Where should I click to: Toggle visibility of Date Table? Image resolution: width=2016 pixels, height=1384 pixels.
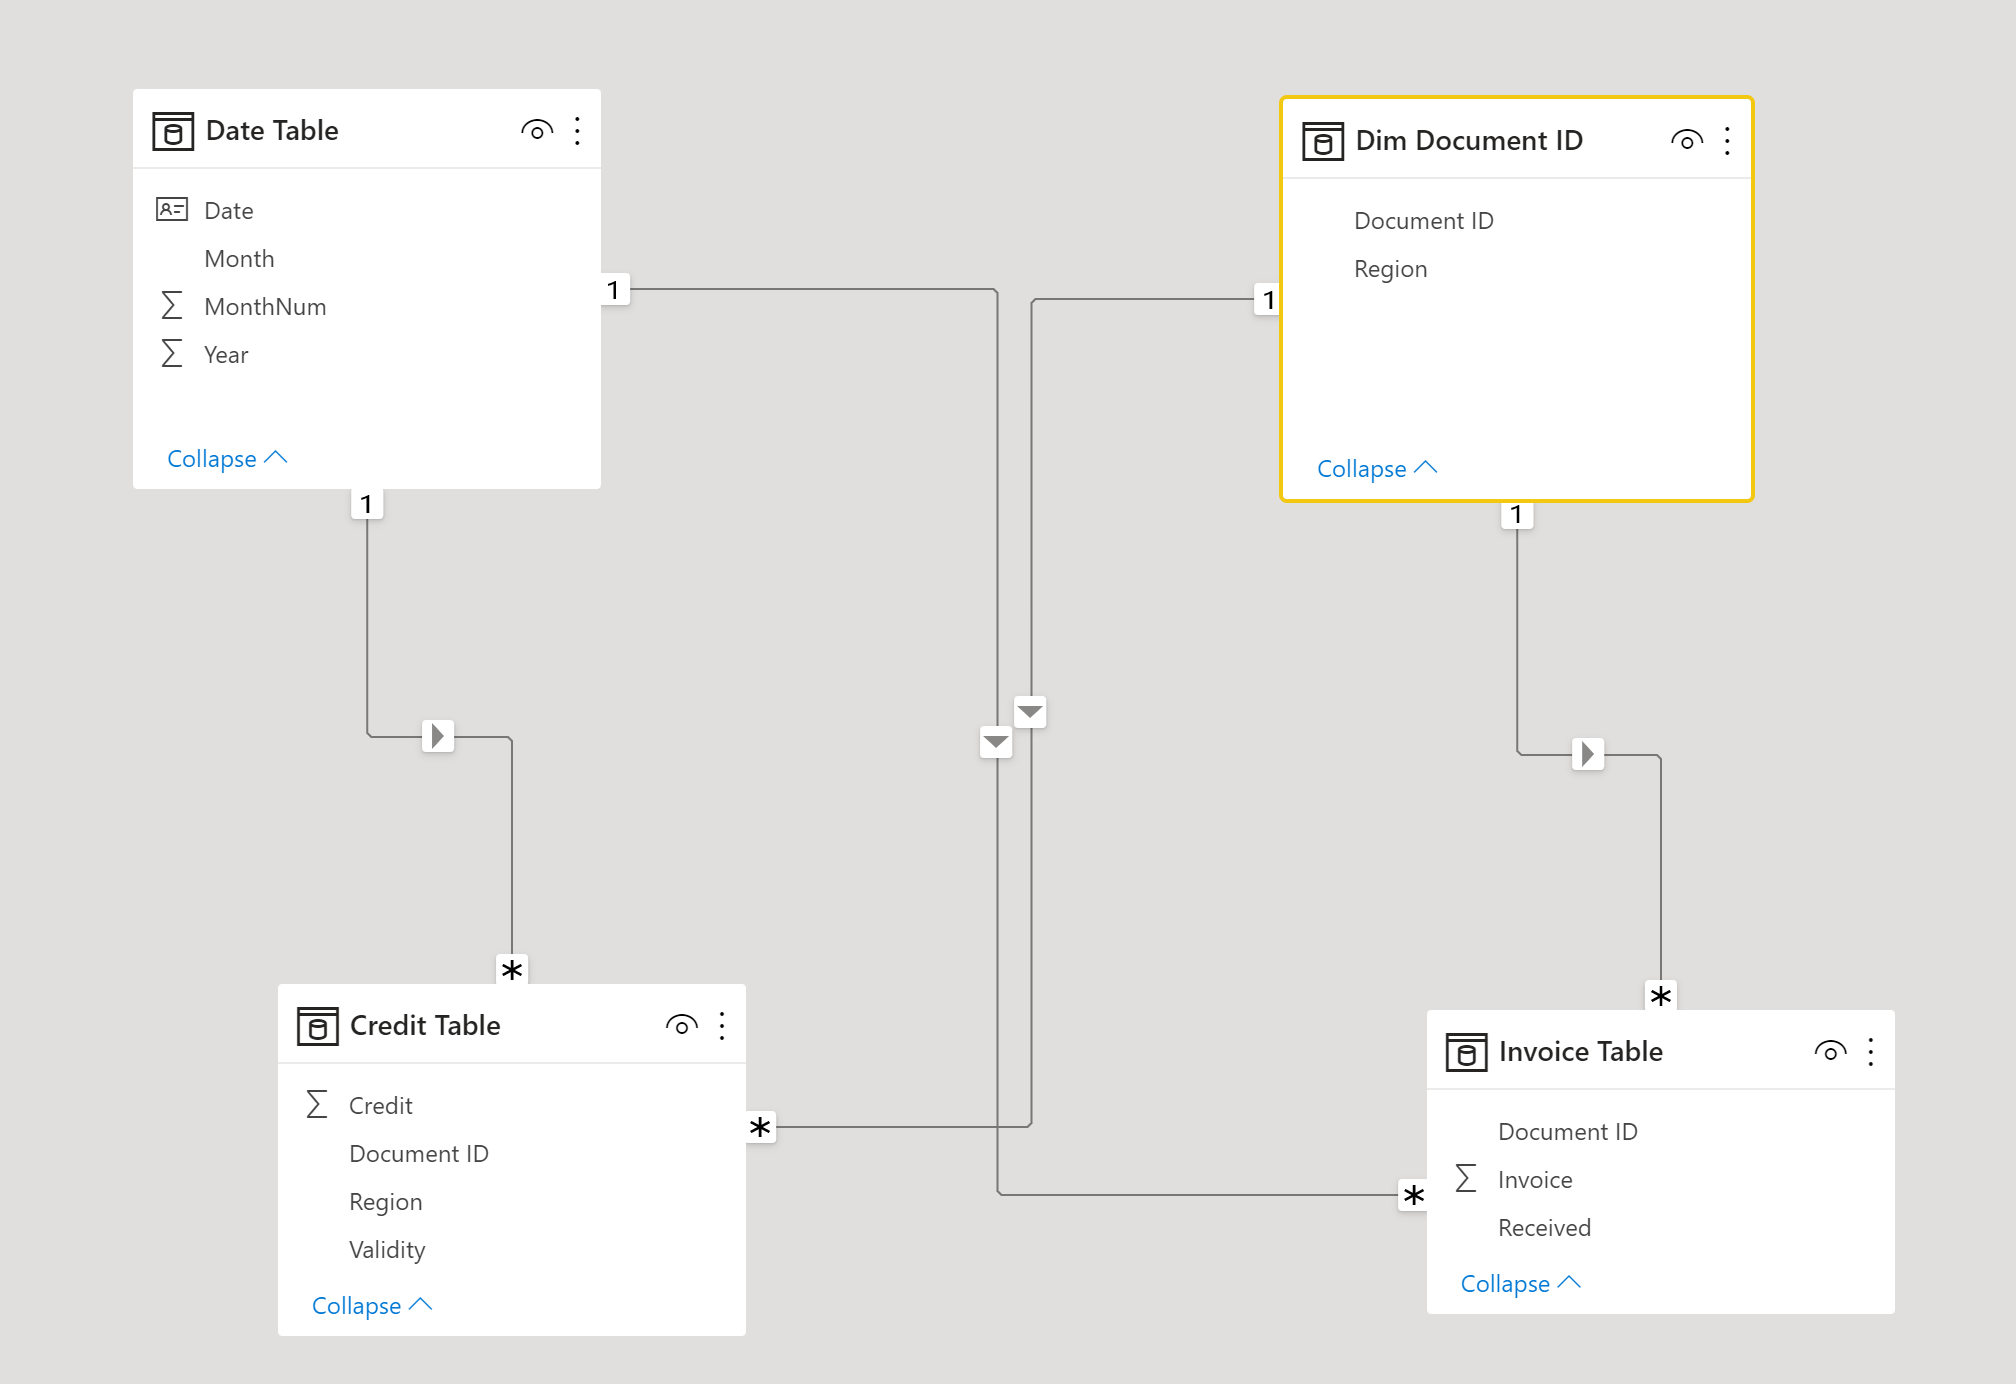537,131
